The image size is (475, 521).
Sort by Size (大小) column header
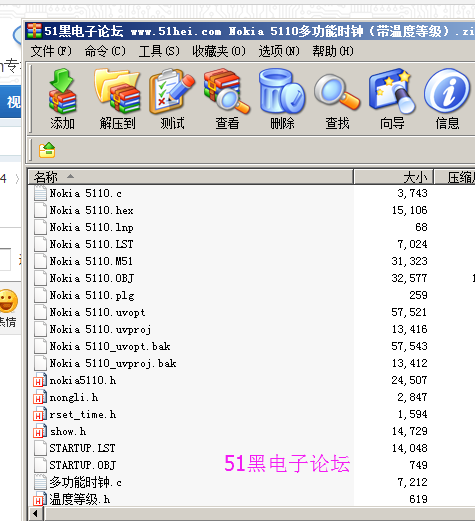point(394,177)
